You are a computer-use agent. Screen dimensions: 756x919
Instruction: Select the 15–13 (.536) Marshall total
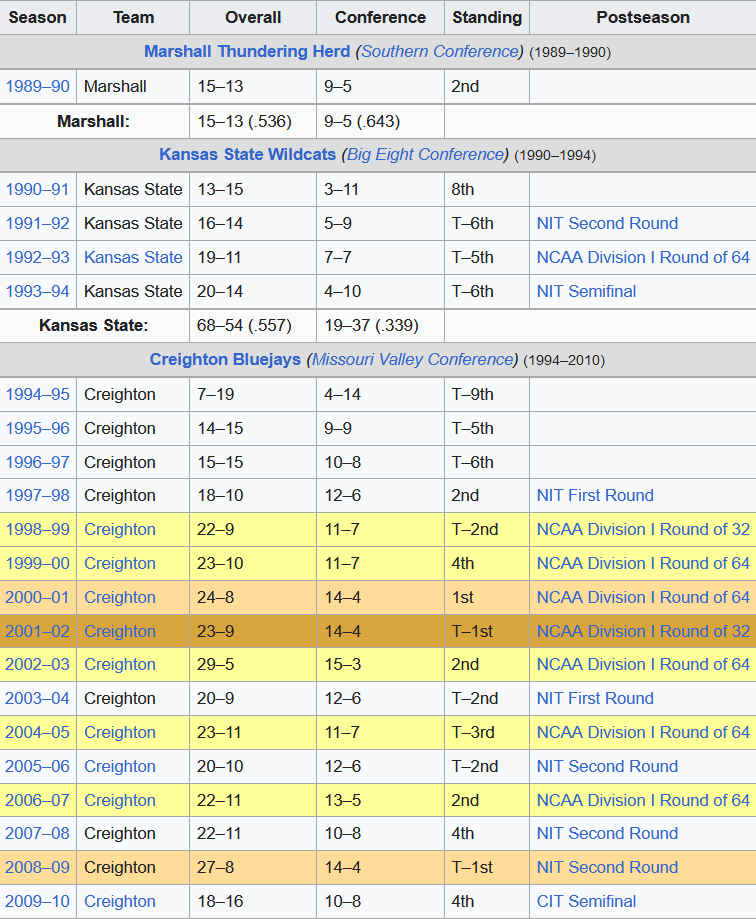click(x=253, y=122)
